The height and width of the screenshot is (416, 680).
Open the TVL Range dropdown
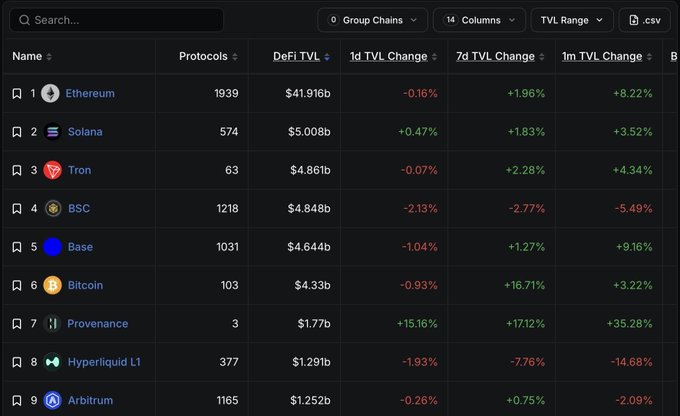[572, 20]
